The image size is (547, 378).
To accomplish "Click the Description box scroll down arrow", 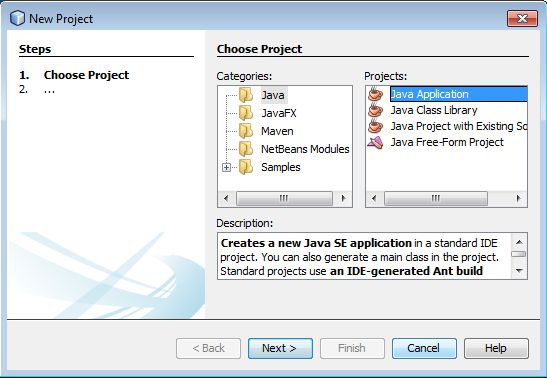I will 519,271.
